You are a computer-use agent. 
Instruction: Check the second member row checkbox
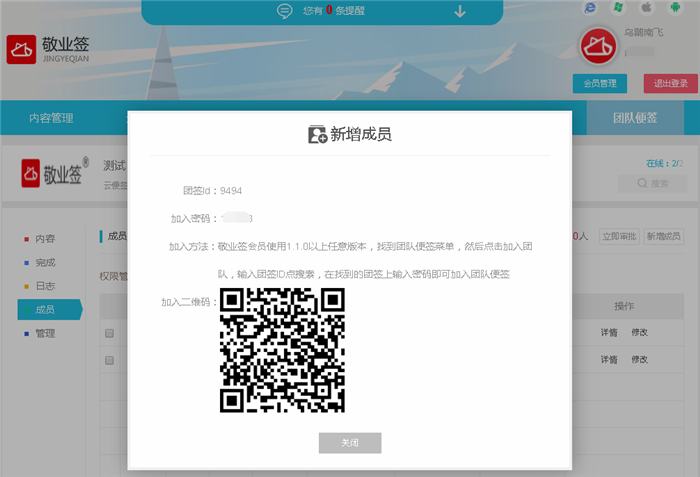tap(110, 360)
